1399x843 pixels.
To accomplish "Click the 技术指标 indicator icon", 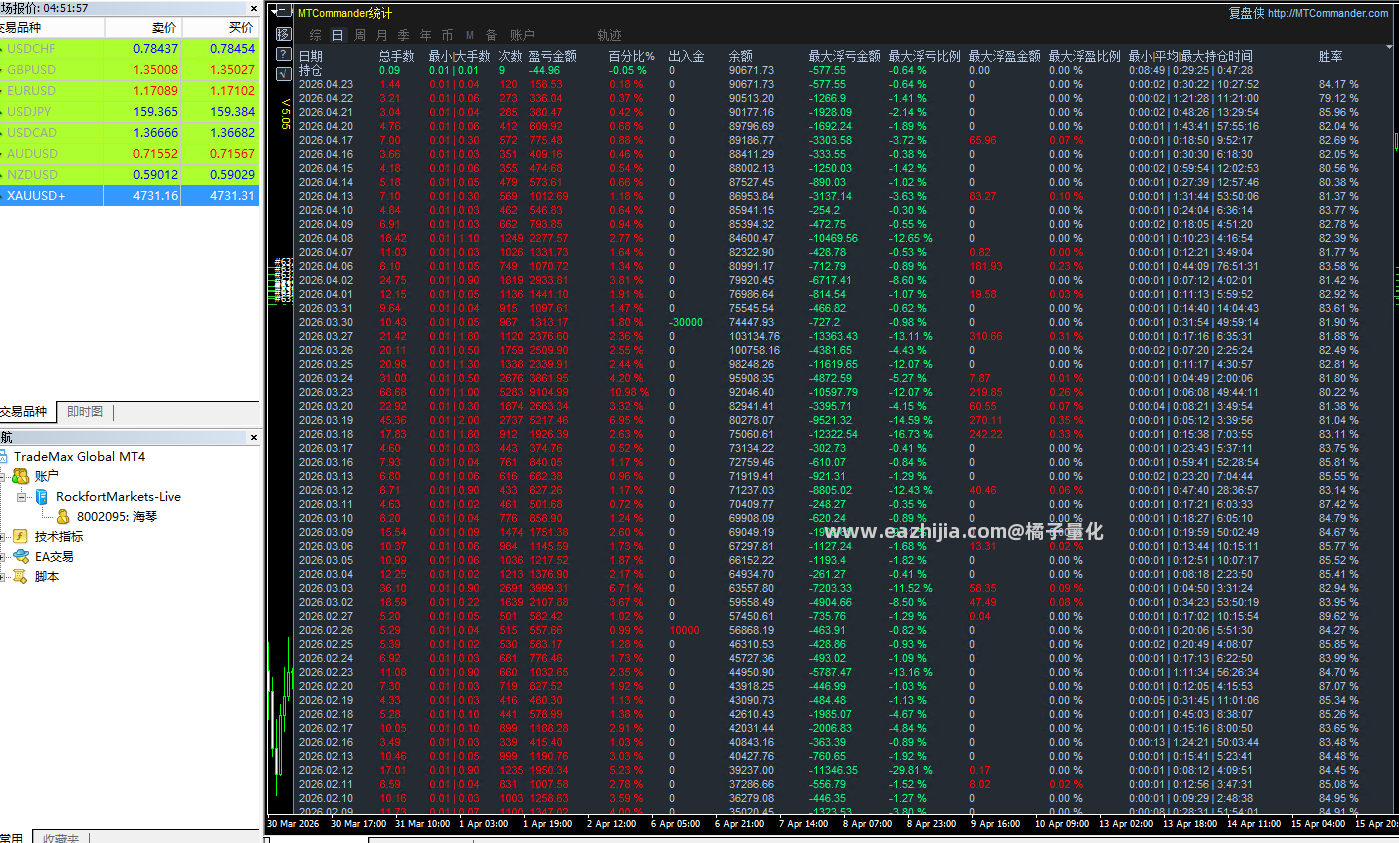I will click(21, 537).
